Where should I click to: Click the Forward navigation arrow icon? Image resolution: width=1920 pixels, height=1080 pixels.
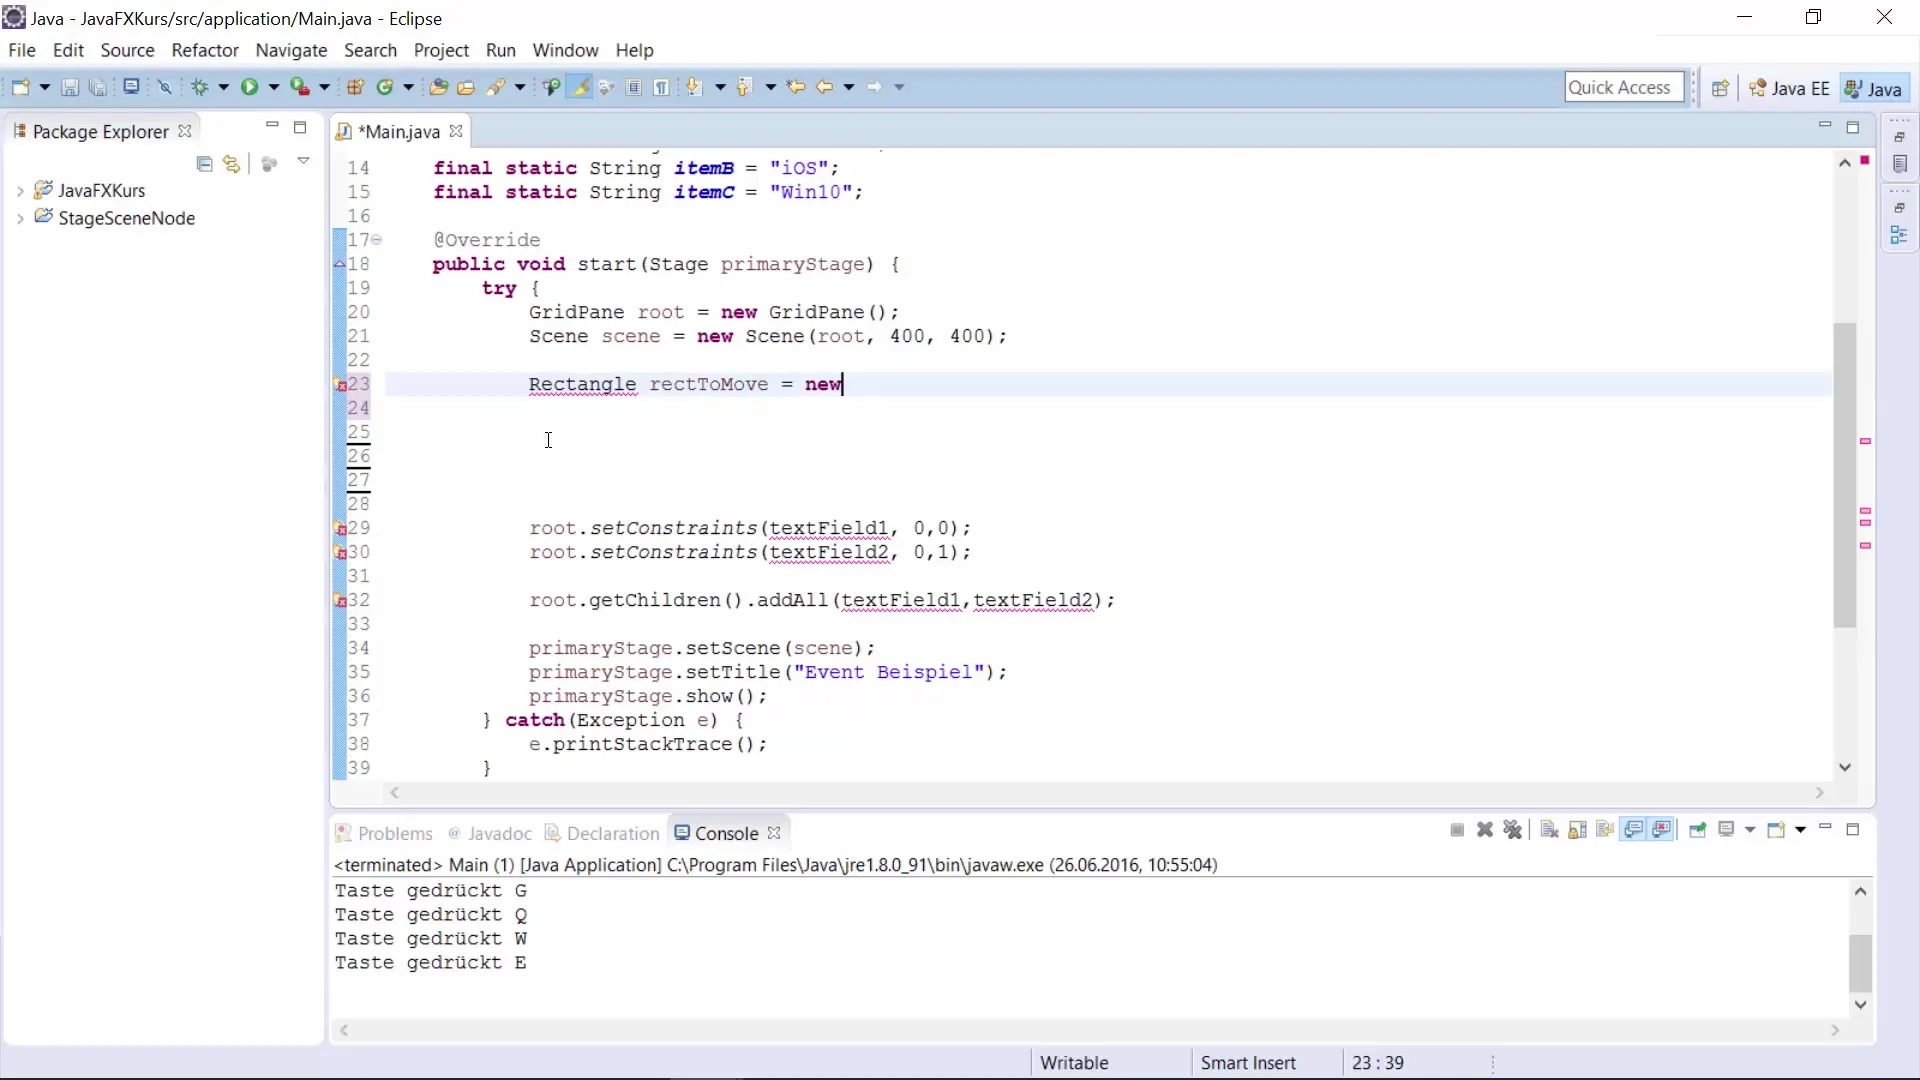click(875, 87)
